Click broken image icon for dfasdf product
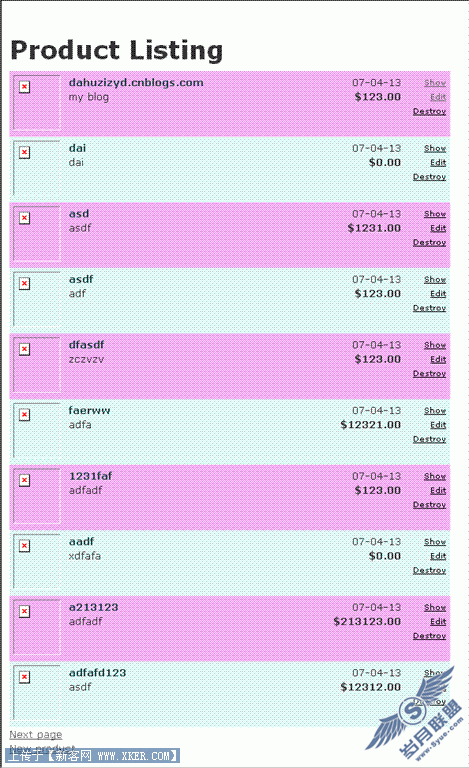This screenshot has height=768, width=469. [24, 349]
